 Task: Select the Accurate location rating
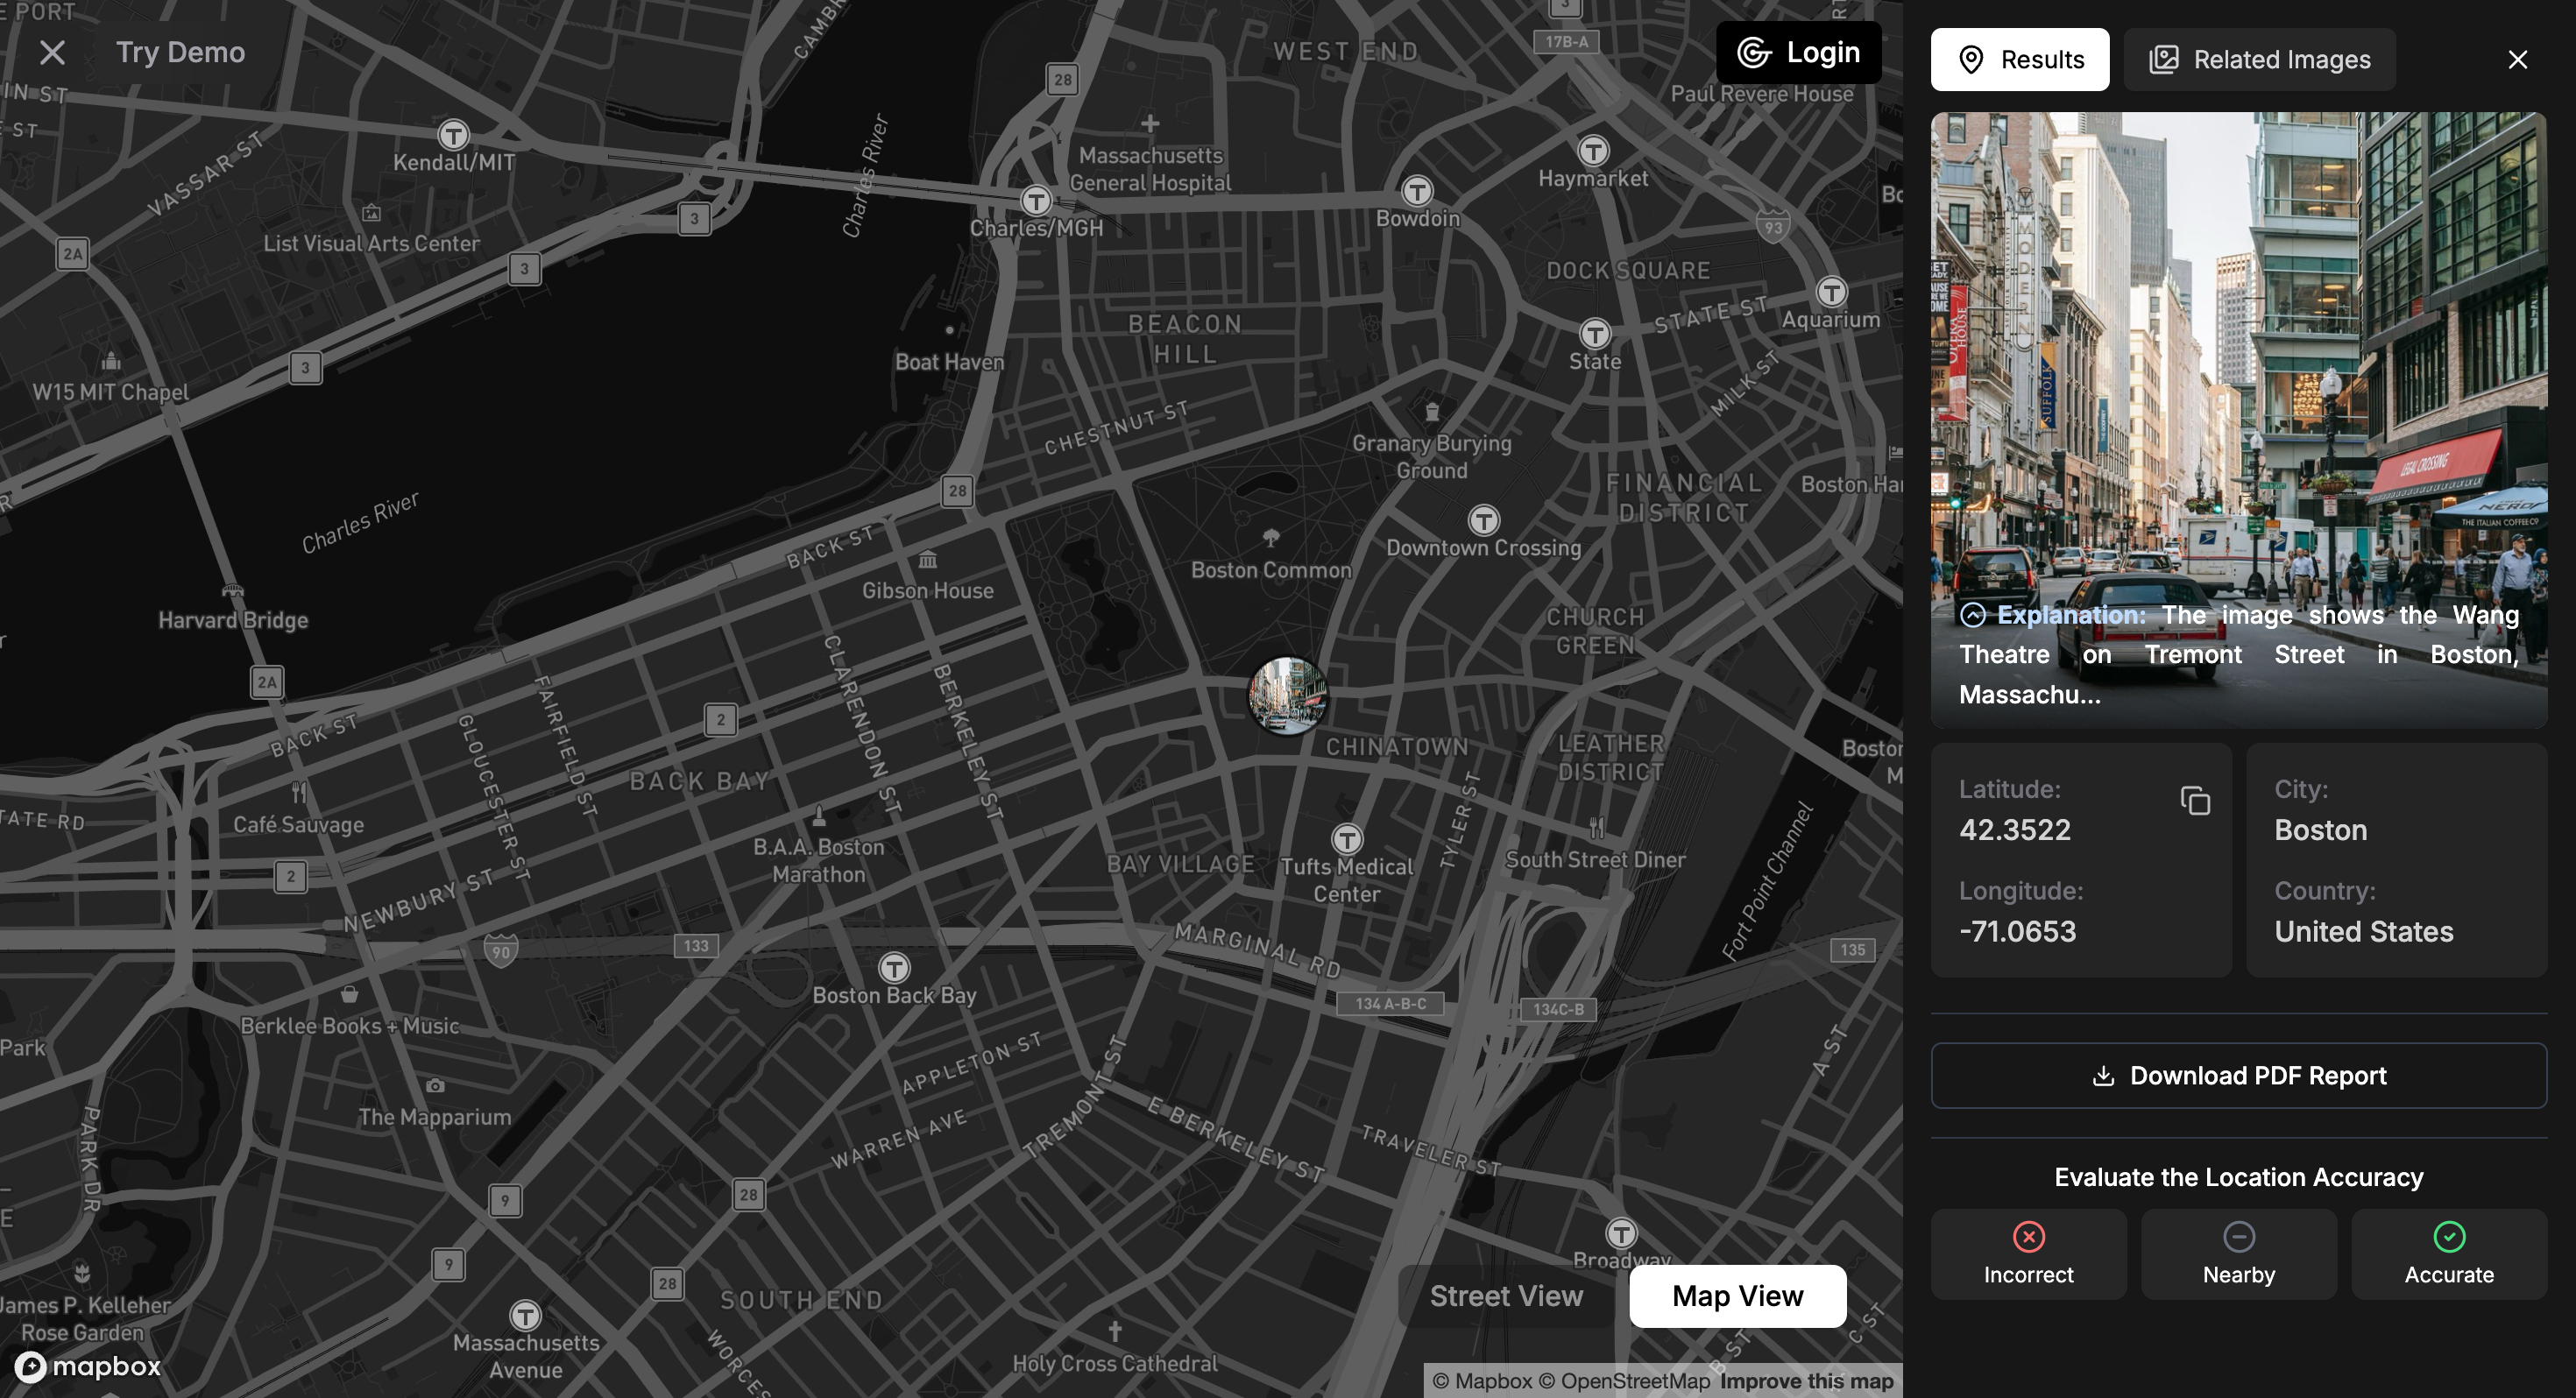(2449, 1254)
